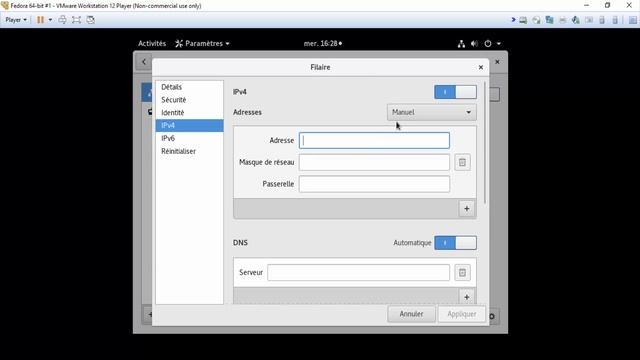Click the Appliquer button
This screenshot has height=360, width=640.
[x=462, y=314]
